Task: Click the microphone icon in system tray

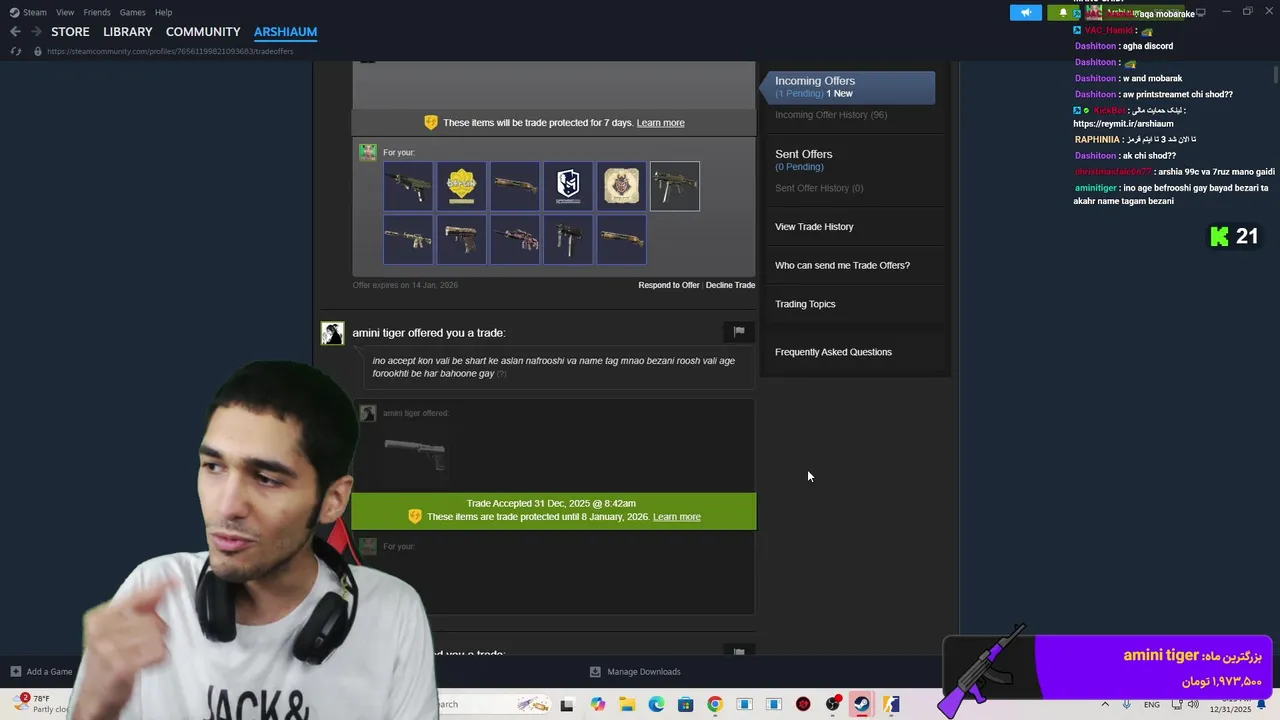Action: pos(1127,704)
